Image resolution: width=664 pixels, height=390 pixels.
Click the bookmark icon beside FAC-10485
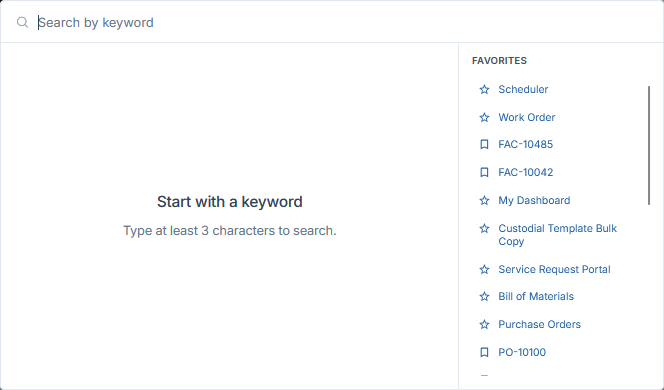click(x=484, y=144)
